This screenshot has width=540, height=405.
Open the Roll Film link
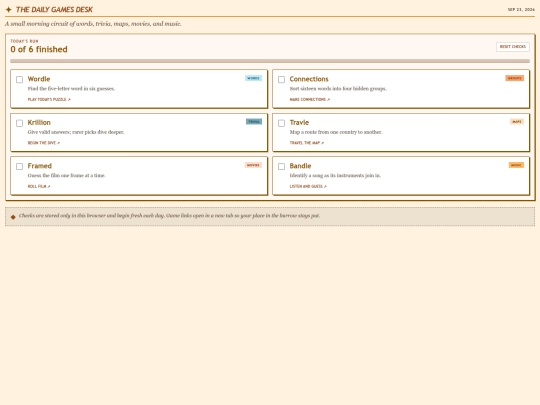(x=39, y=186)
